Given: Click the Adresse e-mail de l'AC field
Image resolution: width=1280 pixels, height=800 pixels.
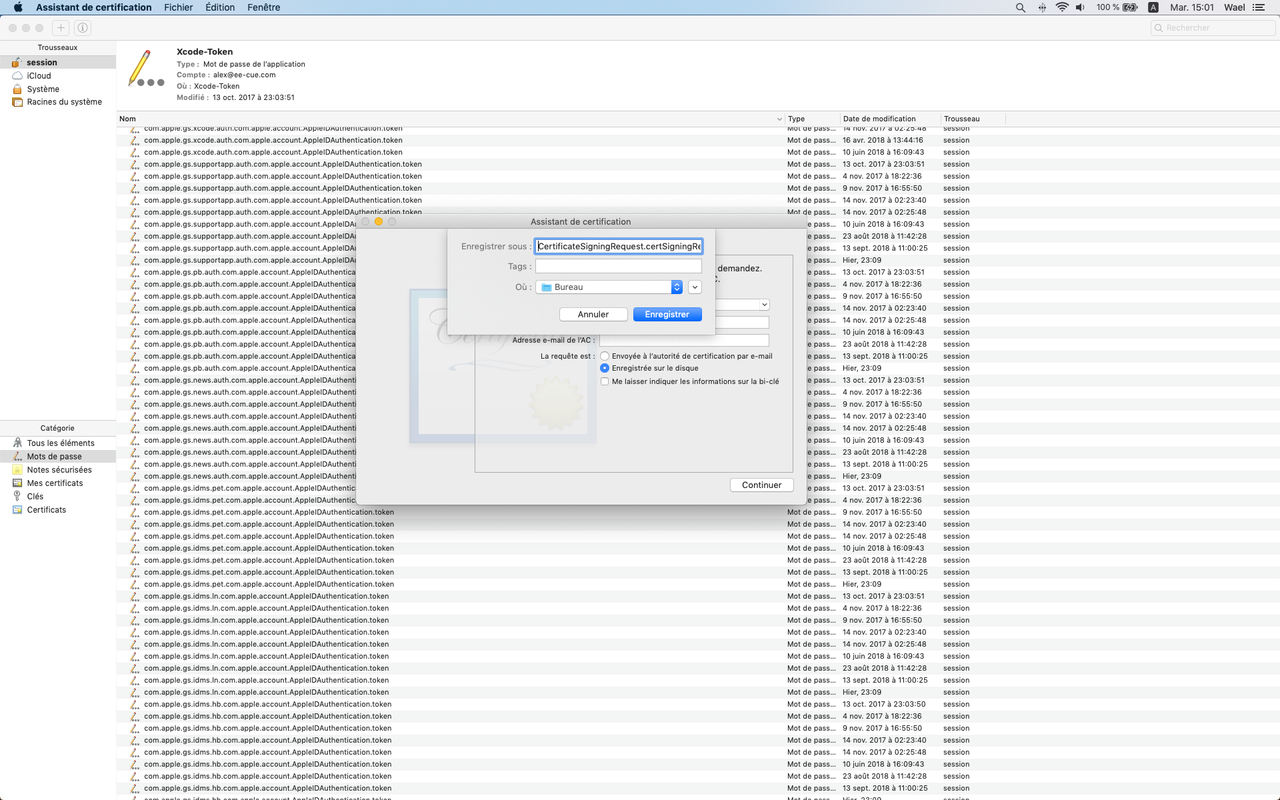Looking at the screenshot, I should (x=684, y=341).
